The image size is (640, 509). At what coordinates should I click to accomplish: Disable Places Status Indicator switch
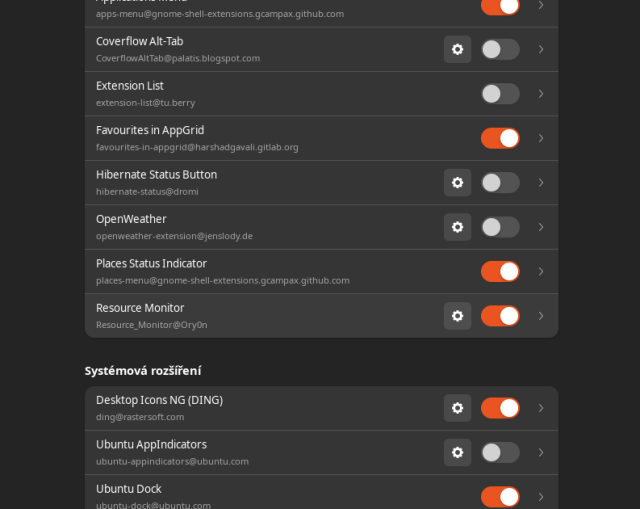tap(500, 271)
